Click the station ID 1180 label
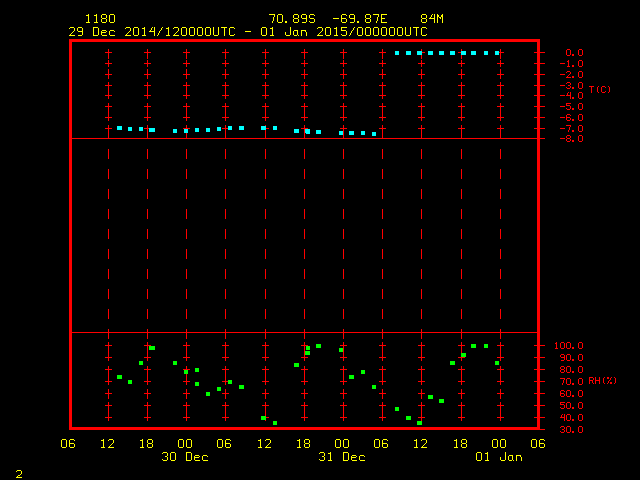The width and height of the screenshot is (640, 480). (100, 19)
